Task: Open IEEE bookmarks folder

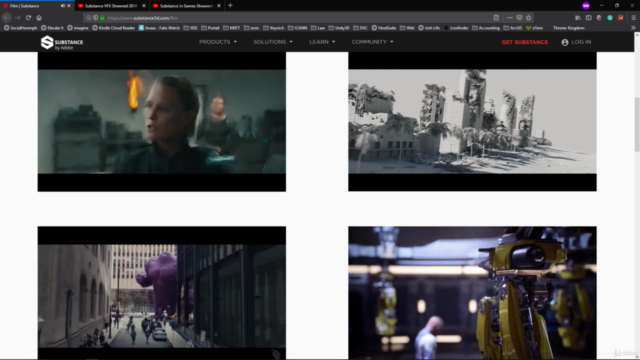Action: point(191,28)
